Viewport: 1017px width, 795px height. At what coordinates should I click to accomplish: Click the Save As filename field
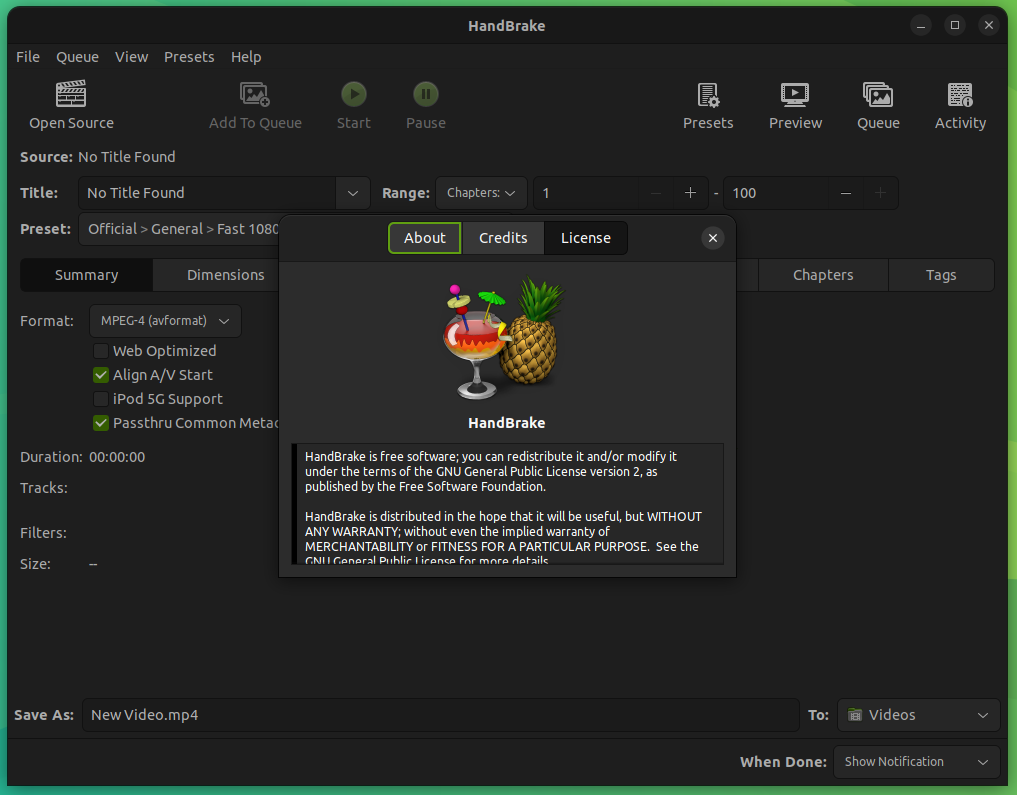(x=440, y=715)
